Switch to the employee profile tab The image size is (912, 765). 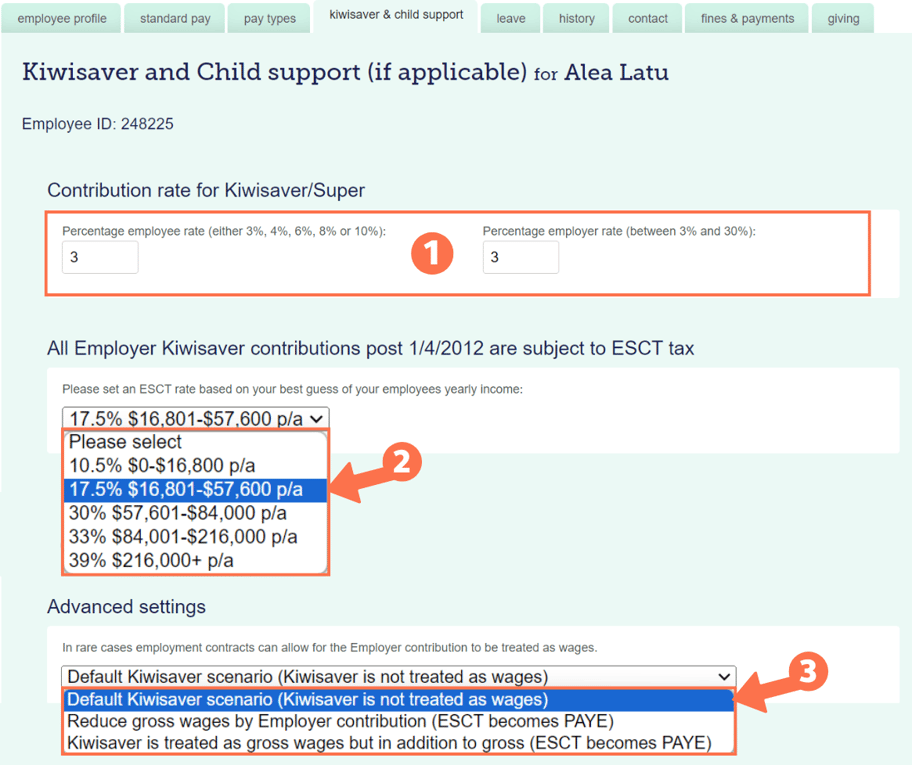pos(61,17)
